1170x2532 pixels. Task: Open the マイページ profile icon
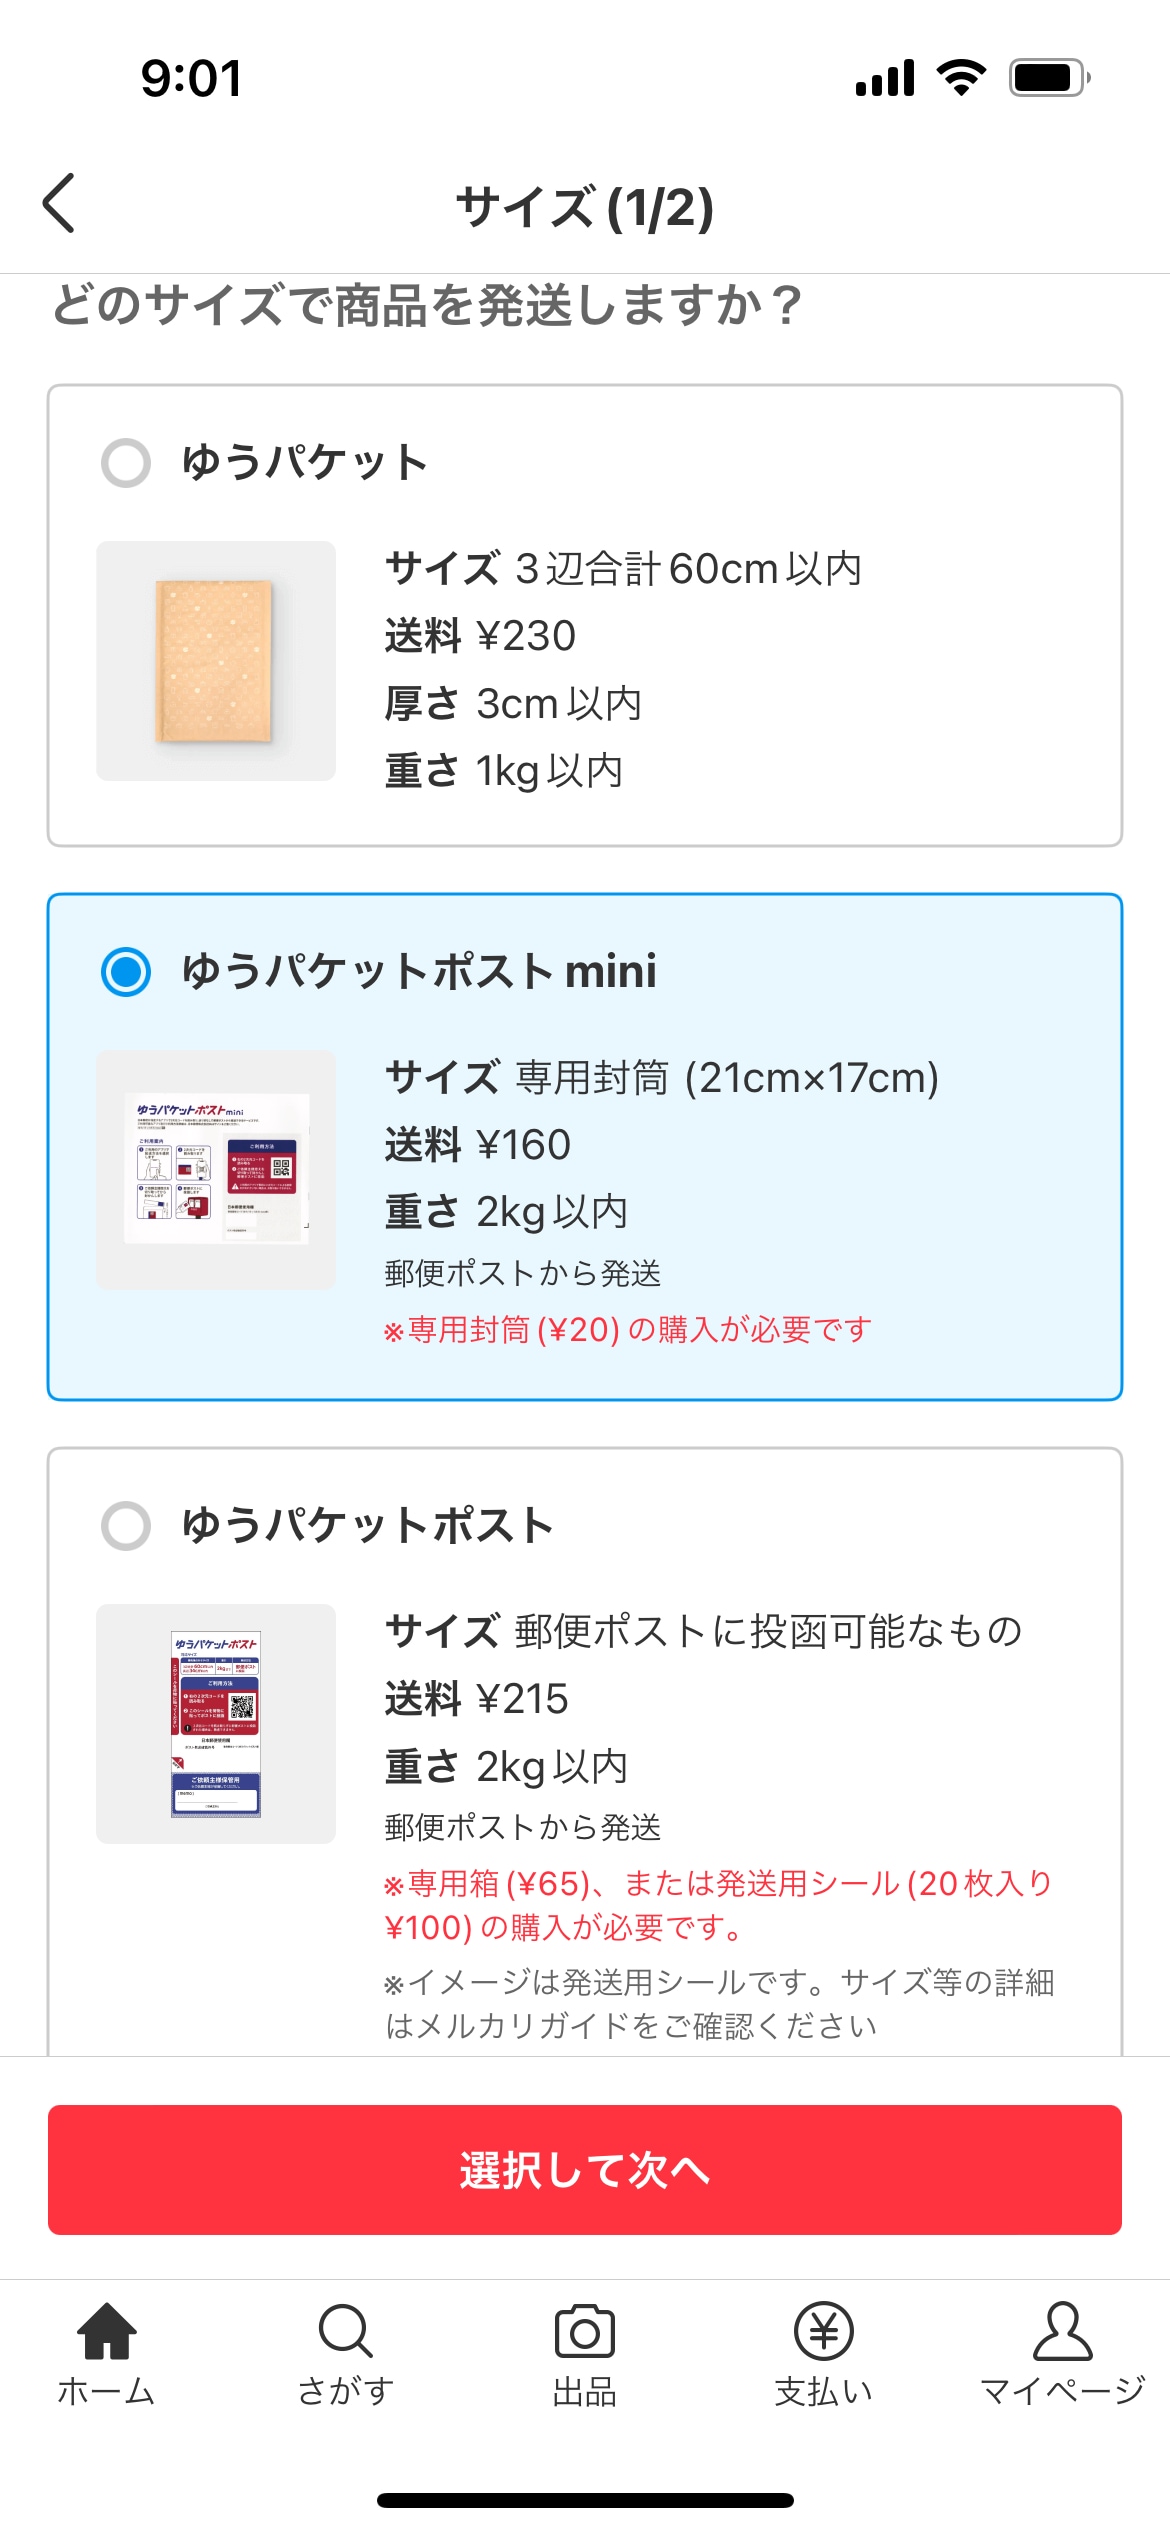pyautogui.click(x=1062, y=2330)
